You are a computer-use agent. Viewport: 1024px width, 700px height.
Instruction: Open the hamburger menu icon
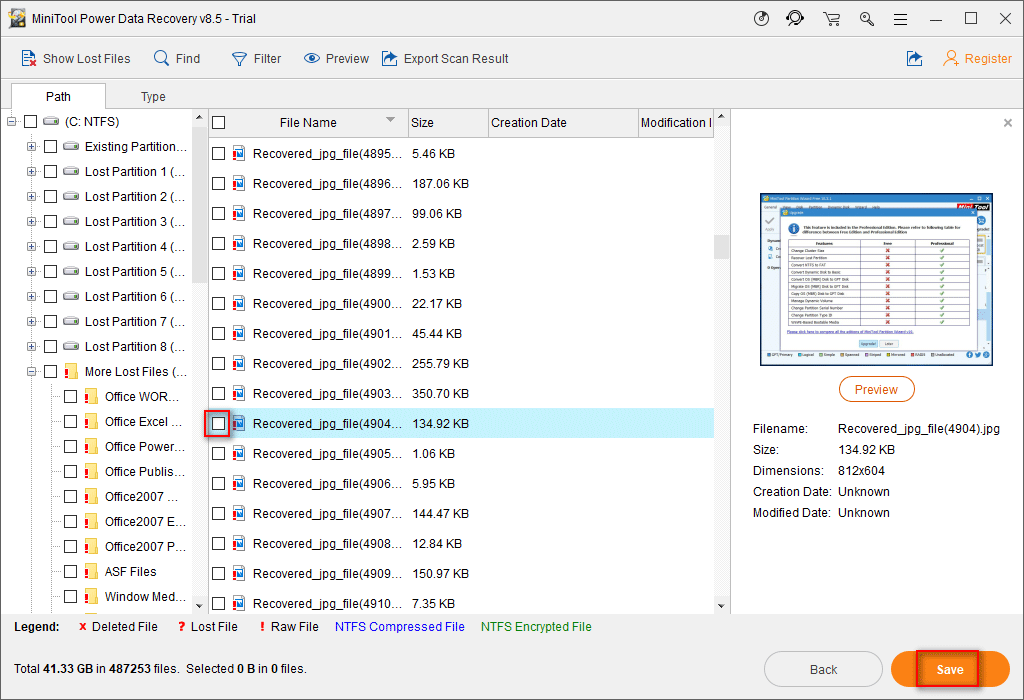tap(901, 20)
